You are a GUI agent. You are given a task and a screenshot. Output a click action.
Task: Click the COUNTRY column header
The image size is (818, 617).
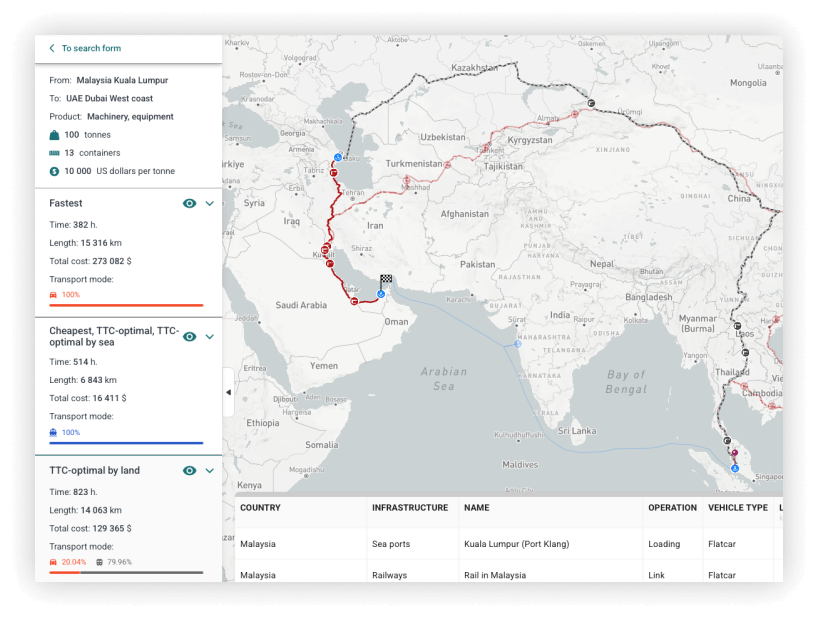[x=261, y=507]
